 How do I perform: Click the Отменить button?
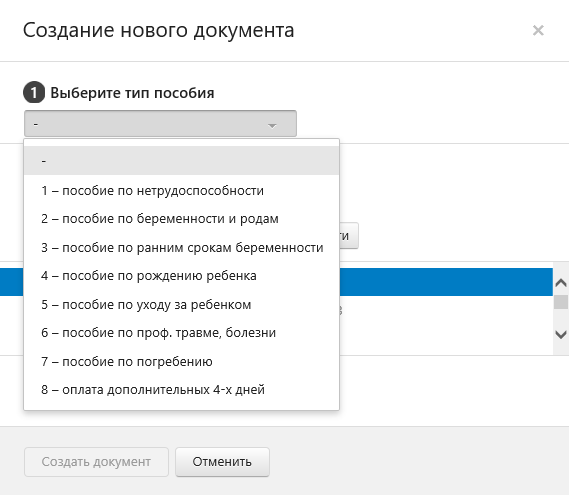click(222, 462)
